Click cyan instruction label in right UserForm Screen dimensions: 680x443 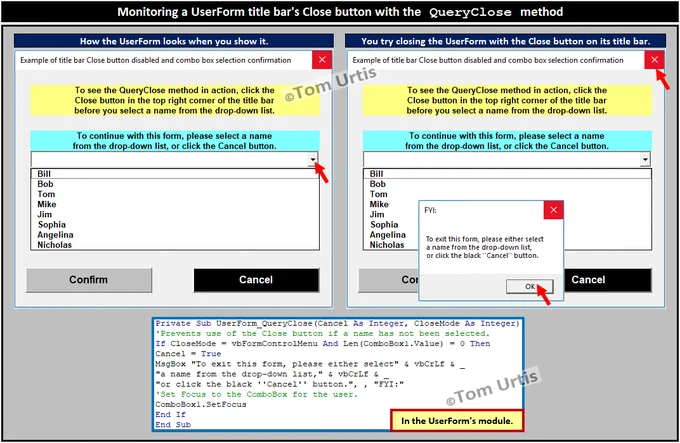point(507,141)
